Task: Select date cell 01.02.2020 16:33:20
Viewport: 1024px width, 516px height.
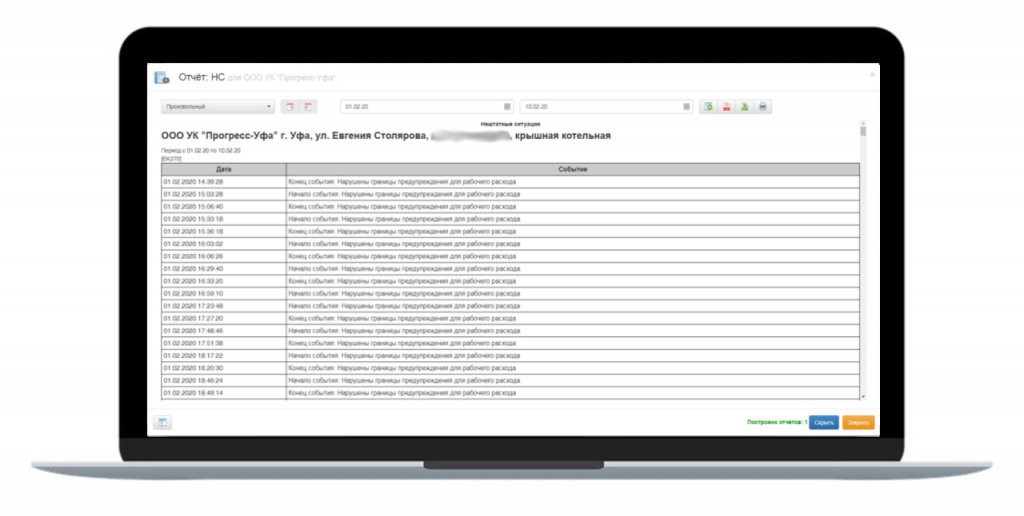Action: (223, 281)
